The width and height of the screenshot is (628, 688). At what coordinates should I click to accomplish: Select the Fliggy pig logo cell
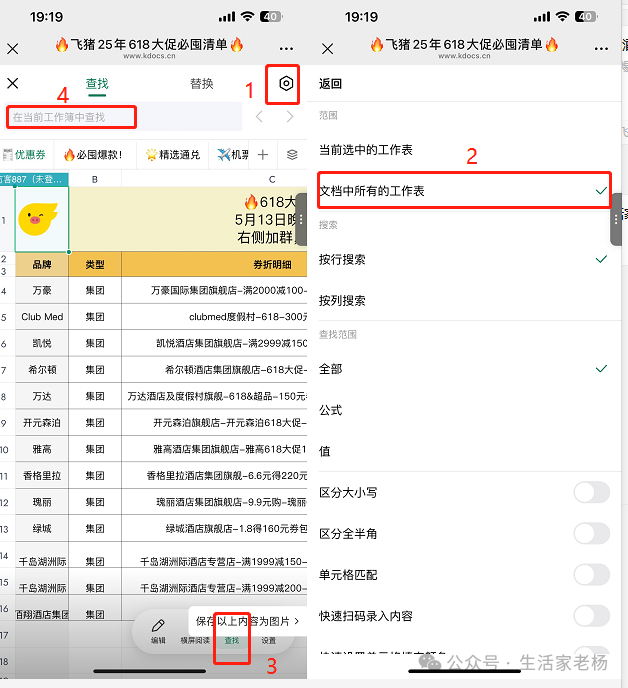pyautogui.click(x=42, y=219)
